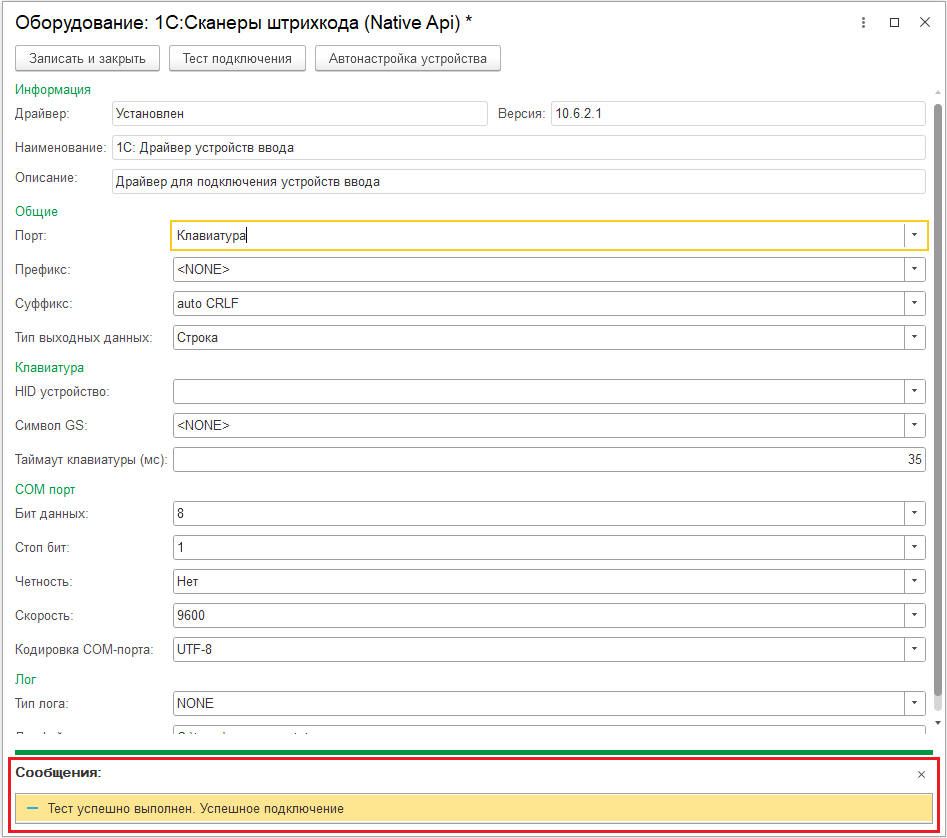Click the Версия field showing 10.6.2.1

pyautogui.click(x=738, y=114)
